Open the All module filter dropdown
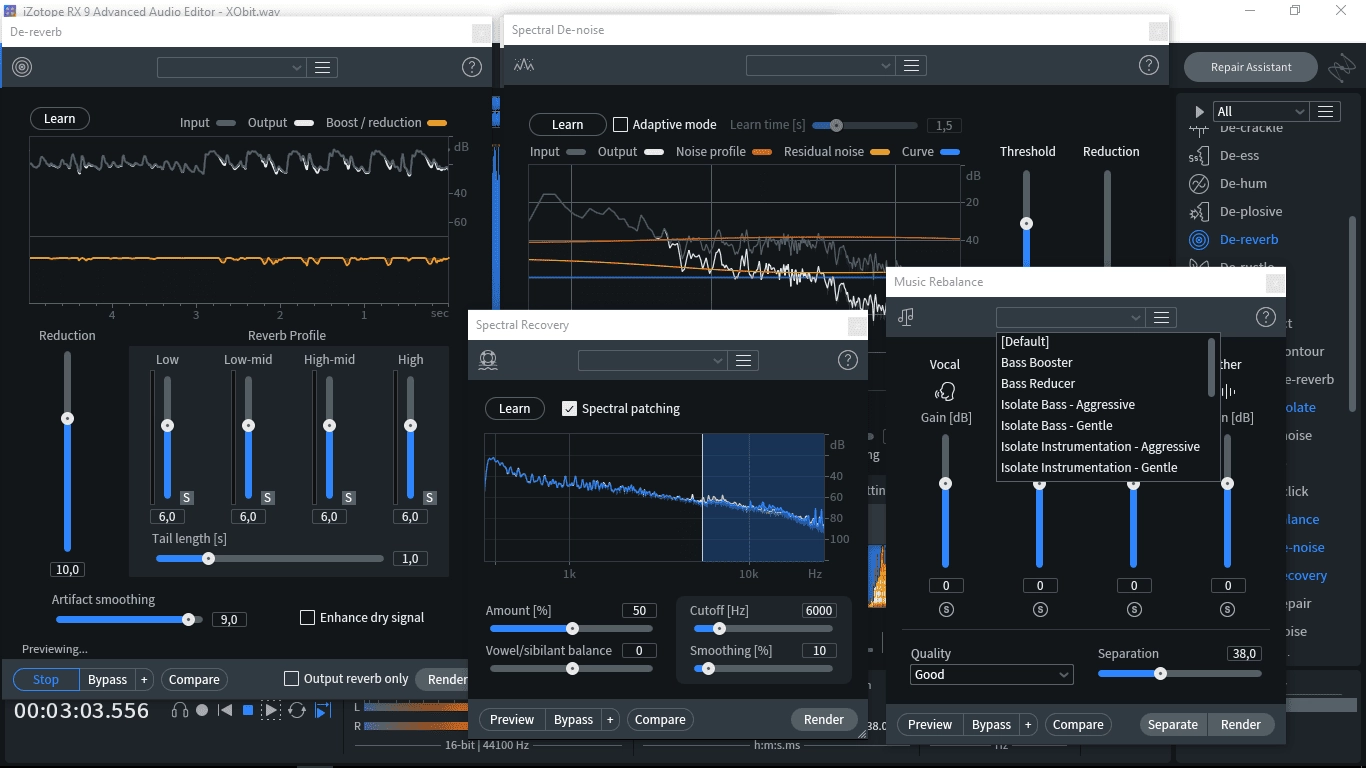 [1260, 111]
